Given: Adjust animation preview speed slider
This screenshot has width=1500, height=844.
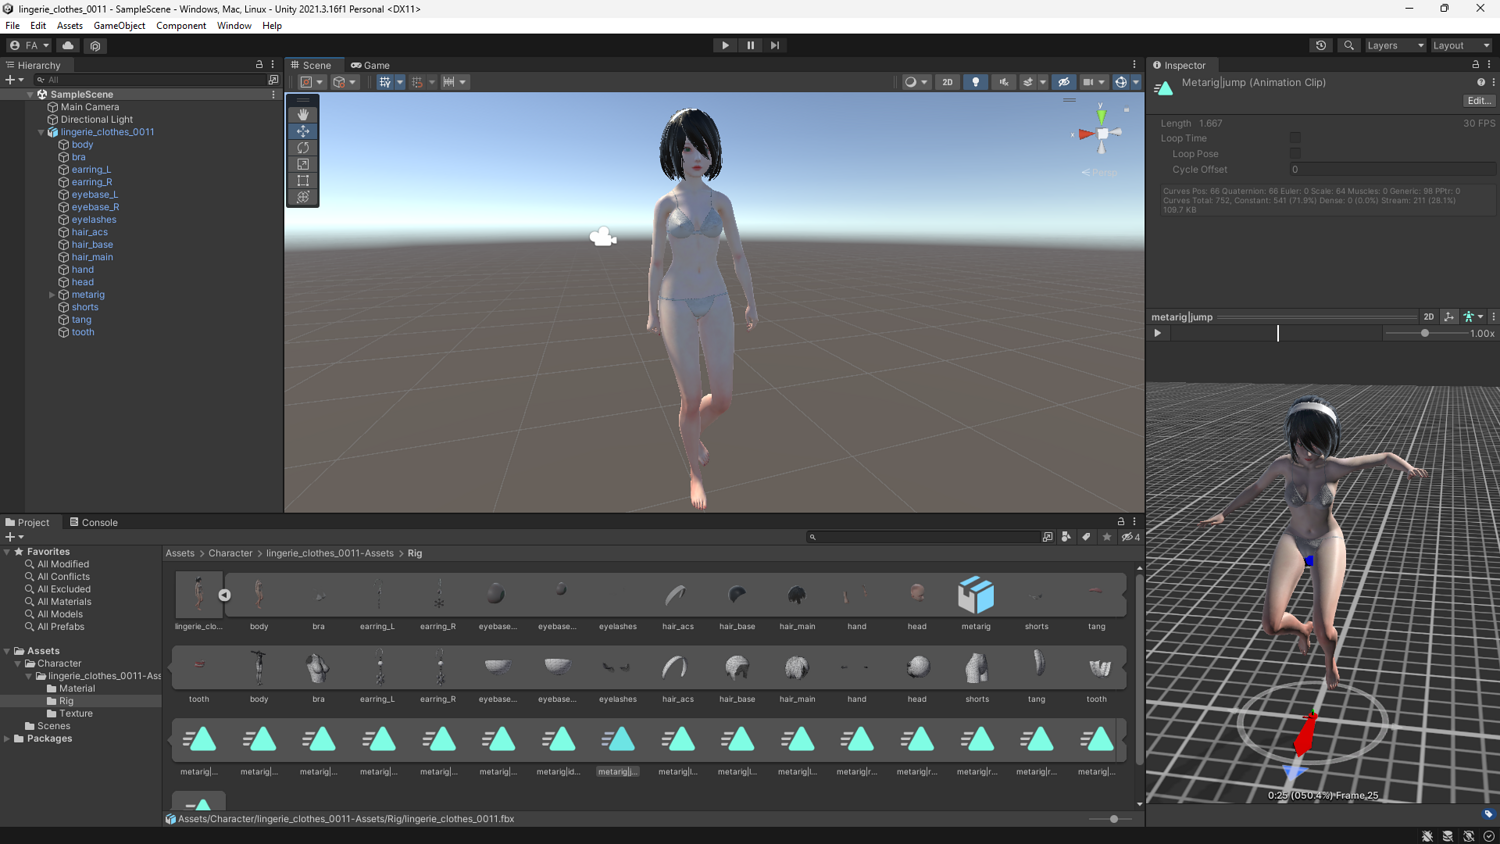Looking at the screenshot, I should click(1425, 333).
